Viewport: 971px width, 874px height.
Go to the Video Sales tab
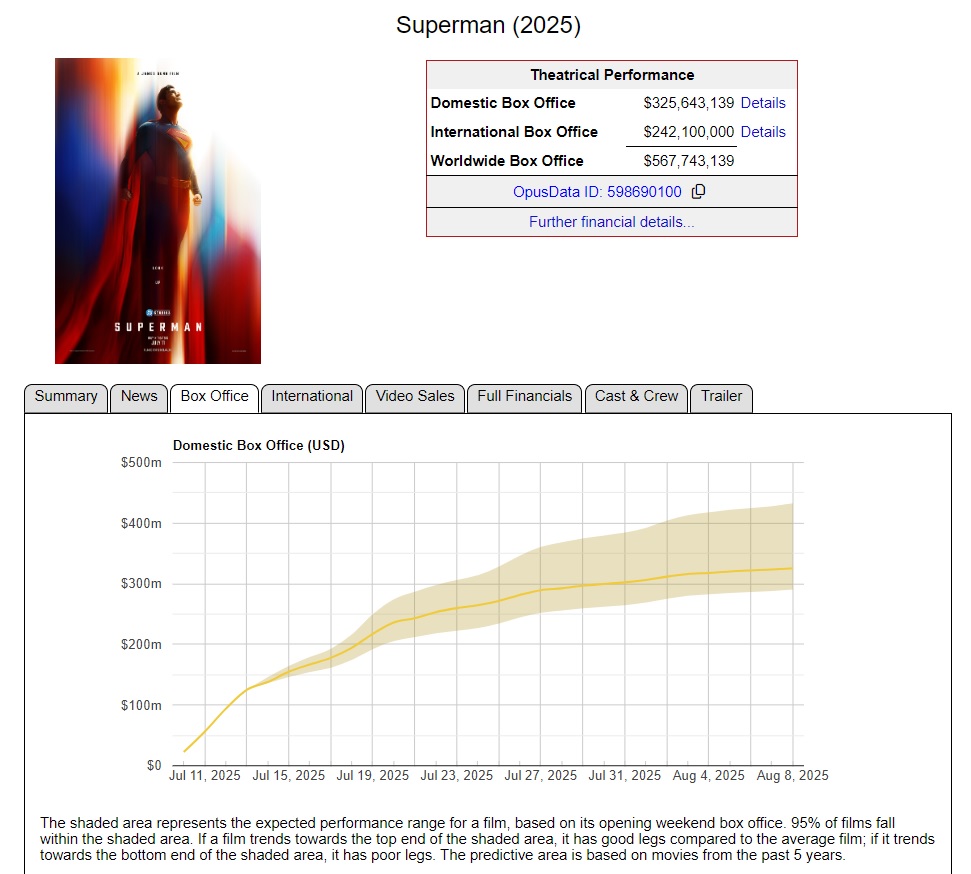click(415, 396)
